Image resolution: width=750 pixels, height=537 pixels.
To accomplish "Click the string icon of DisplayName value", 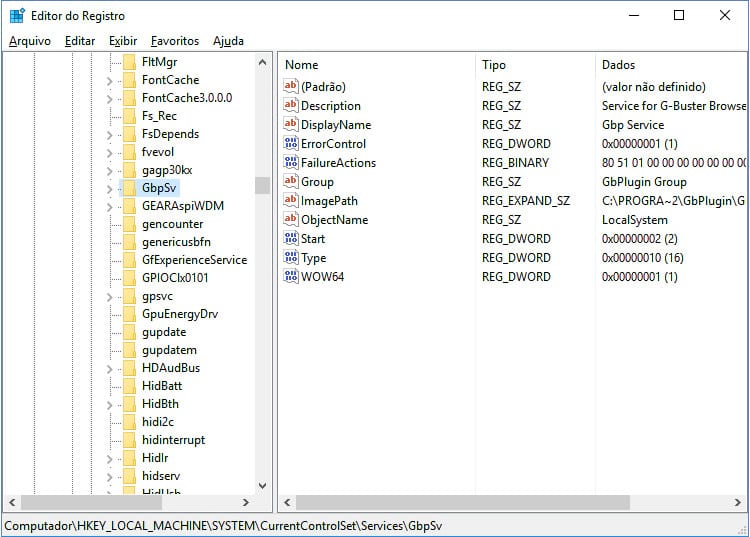I will (x=290, y=124).
